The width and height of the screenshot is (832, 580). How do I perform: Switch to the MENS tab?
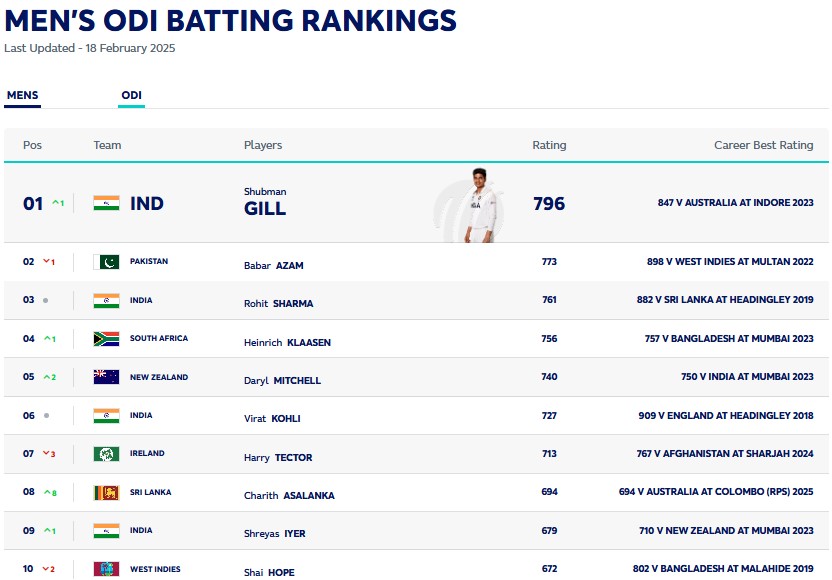coord(22,96)
